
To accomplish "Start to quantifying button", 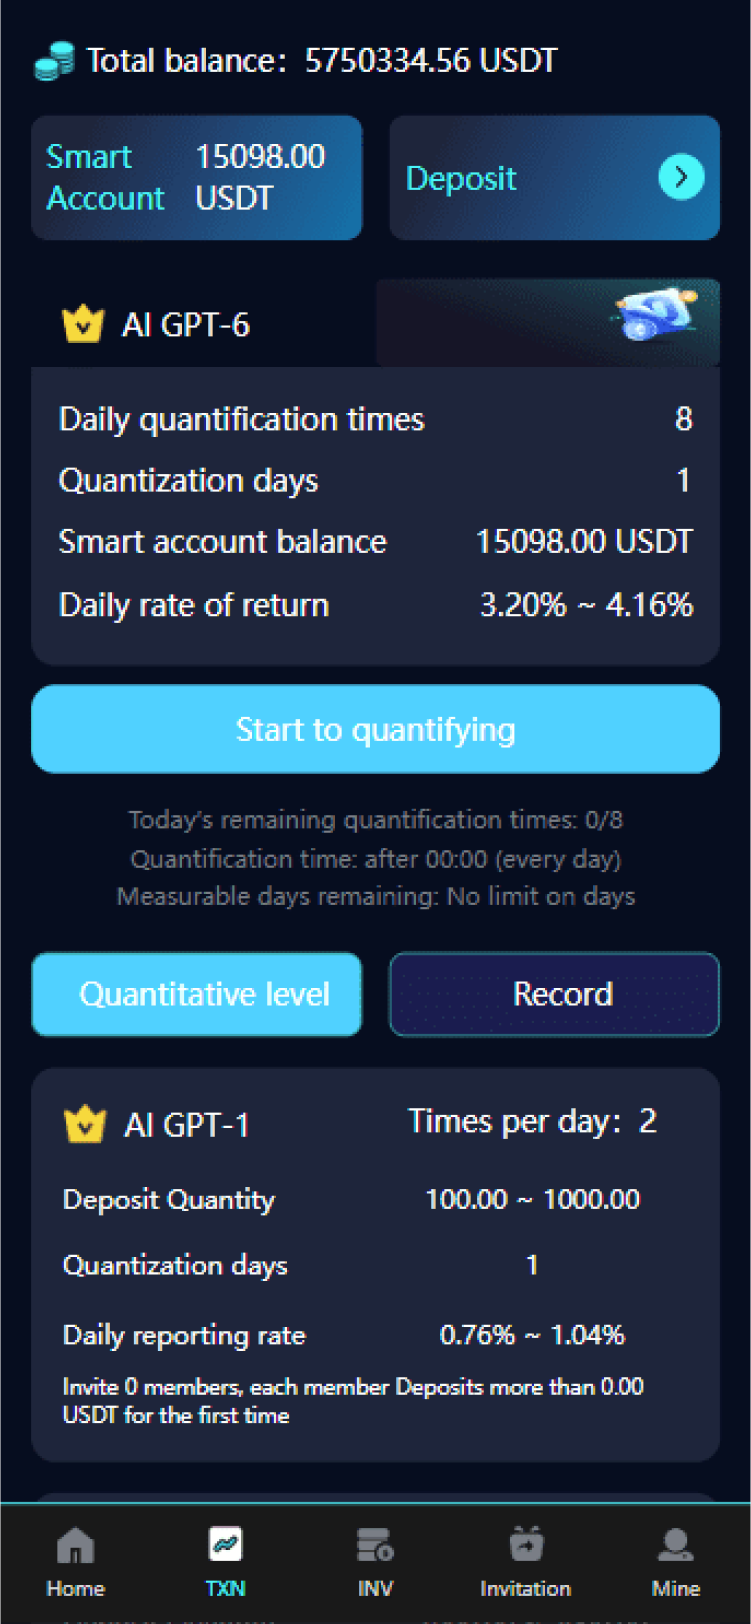I will pyautogui.click(x=375, y=729).
